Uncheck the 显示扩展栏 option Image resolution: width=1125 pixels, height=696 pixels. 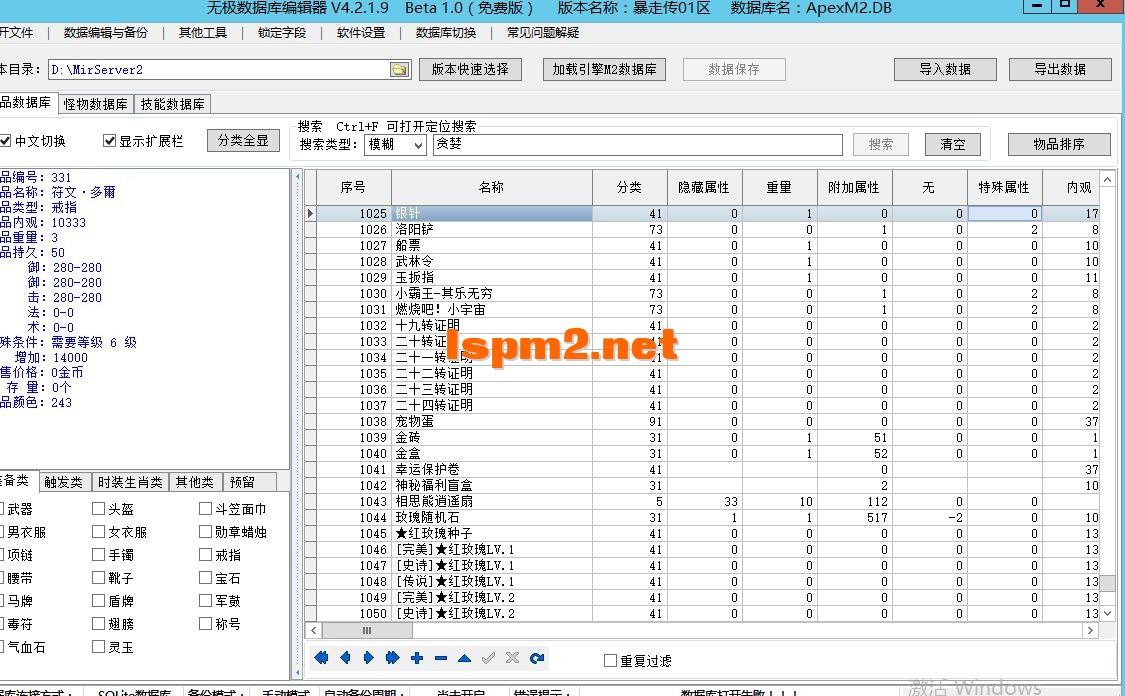108,141
